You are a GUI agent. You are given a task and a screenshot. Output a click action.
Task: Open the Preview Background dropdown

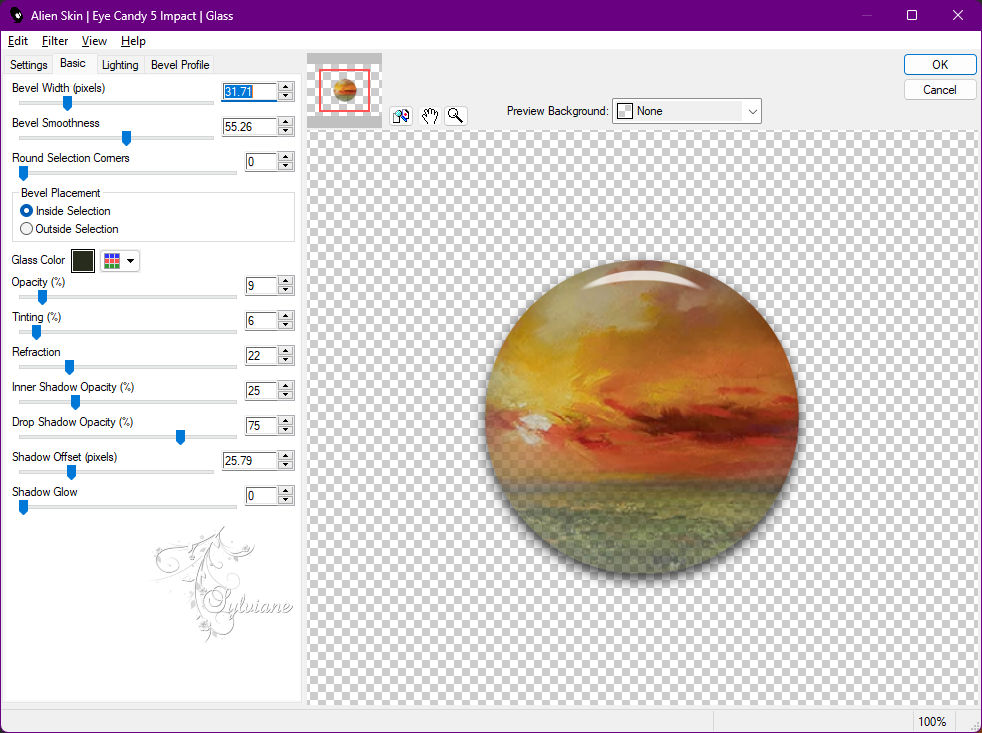click(x=686, y=111)
